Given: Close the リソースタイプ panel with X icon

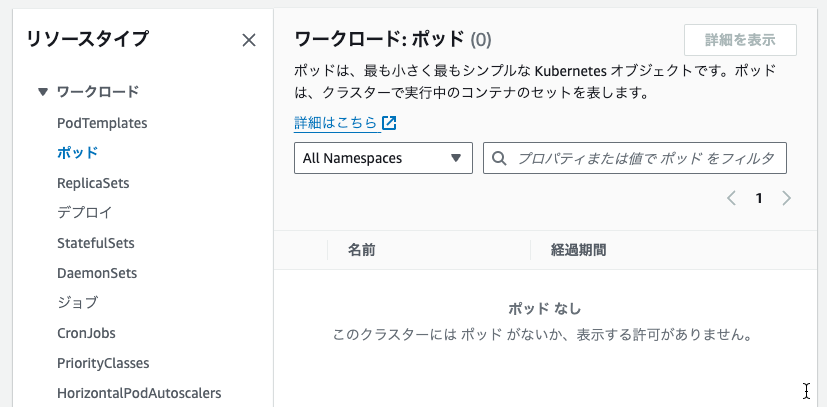Looking at the screenshot, I should (x=248, y=40).
